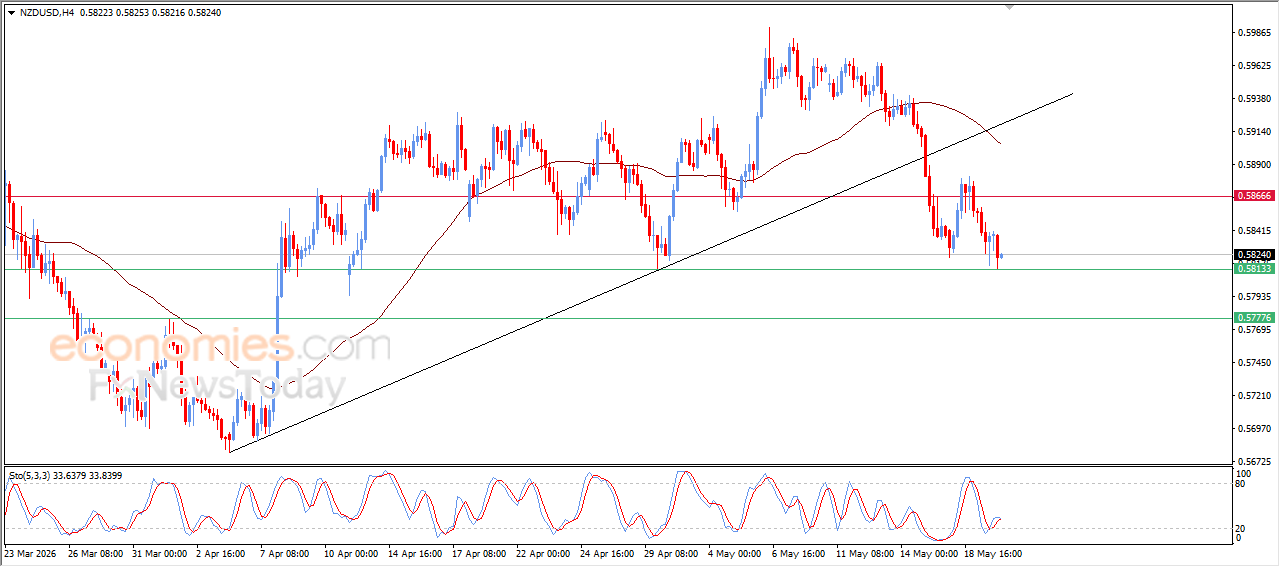Click the 23 Mar 2026 date label
Image resolution: width=1280 pixels, height=567 pixels.
coord(30,553)
